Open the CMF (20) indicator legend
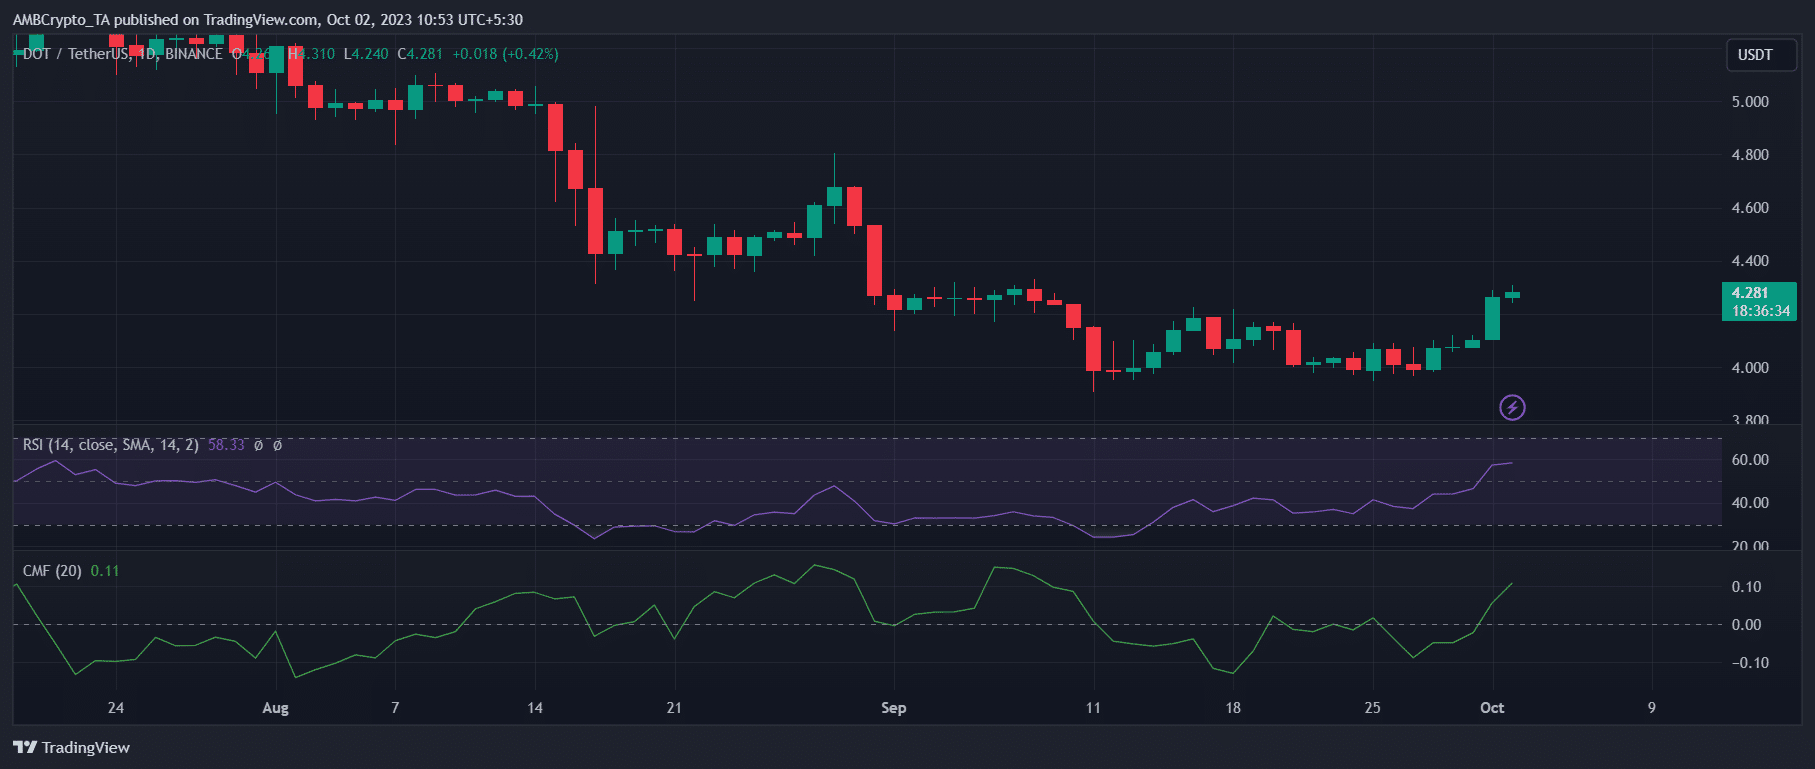This screenshot has height=769, width=1815. (52, 571)
